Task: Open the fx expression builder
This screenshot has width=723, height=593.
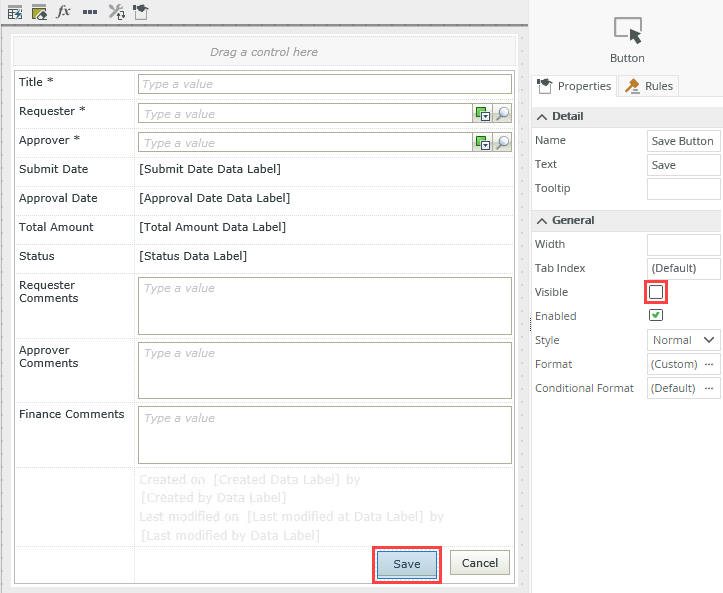Action: click(x=63, y=11)
